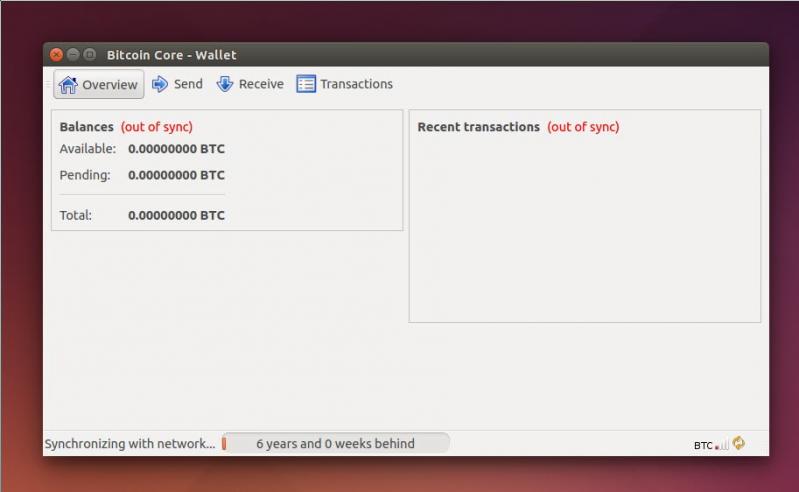
Task: Open the BTC unit selector in status bar
Action: 703,445
